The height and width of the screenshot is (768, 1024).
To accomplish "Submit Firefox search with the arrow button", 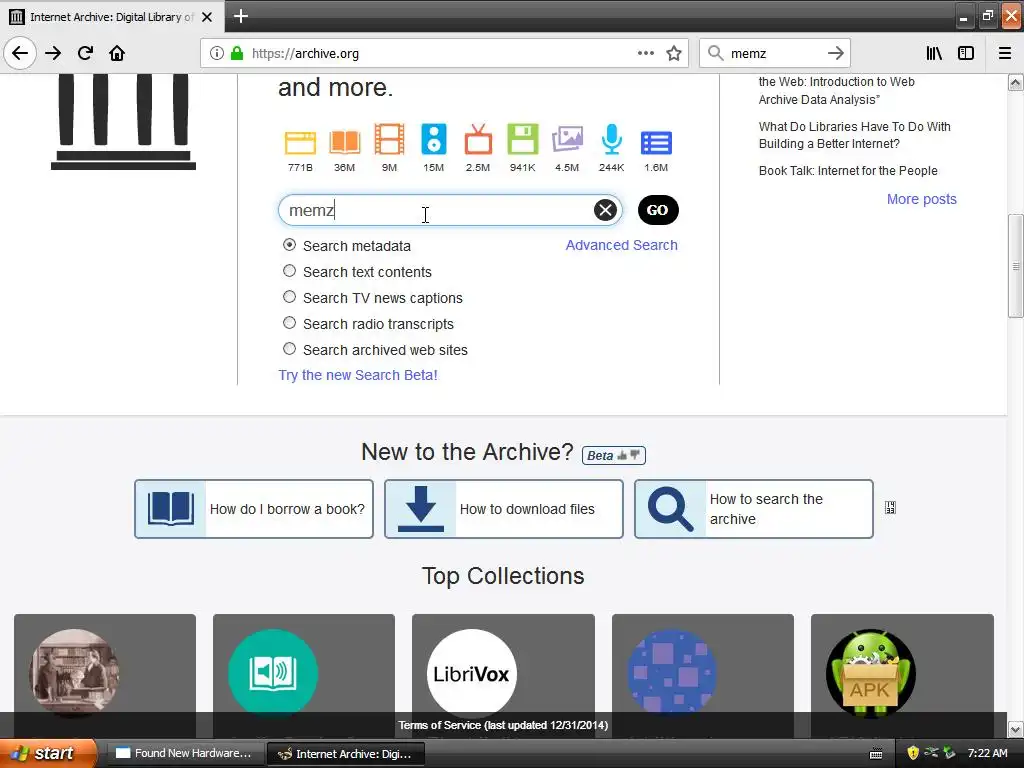I will pyautogui.click(x=836, y=54).
